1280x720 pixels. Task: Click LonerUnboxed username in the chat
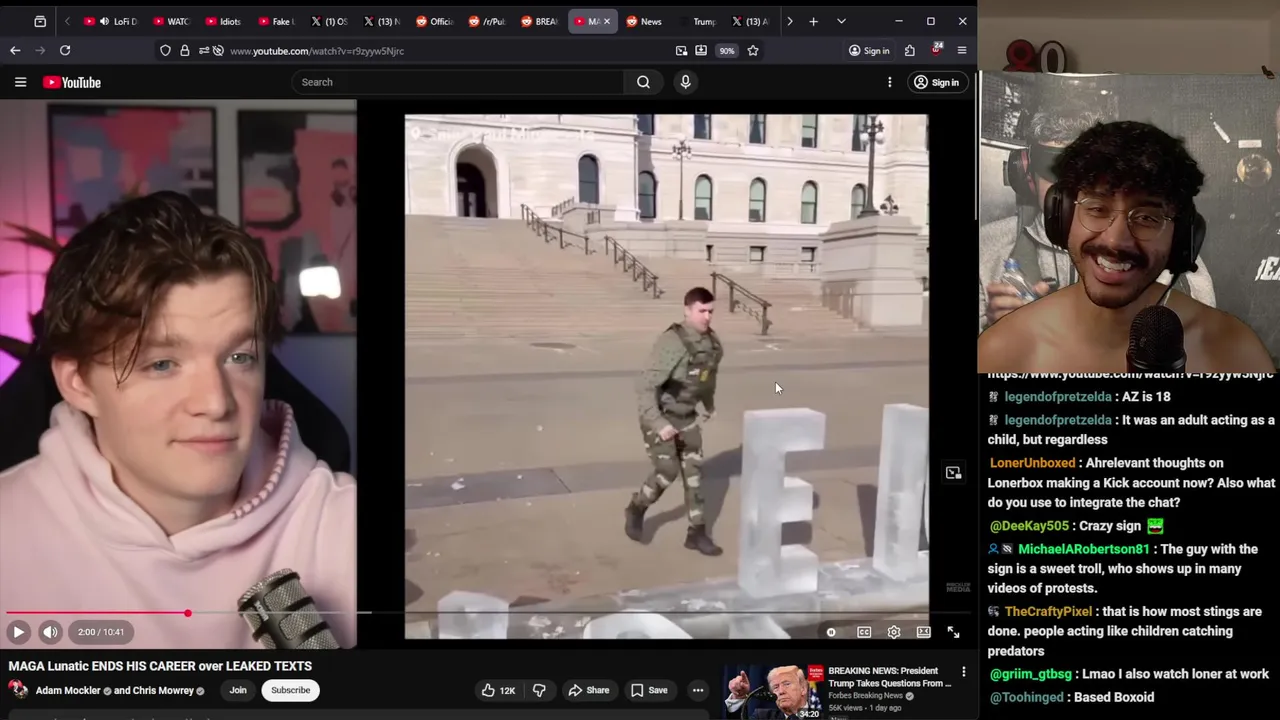(x=1033, y=463)
